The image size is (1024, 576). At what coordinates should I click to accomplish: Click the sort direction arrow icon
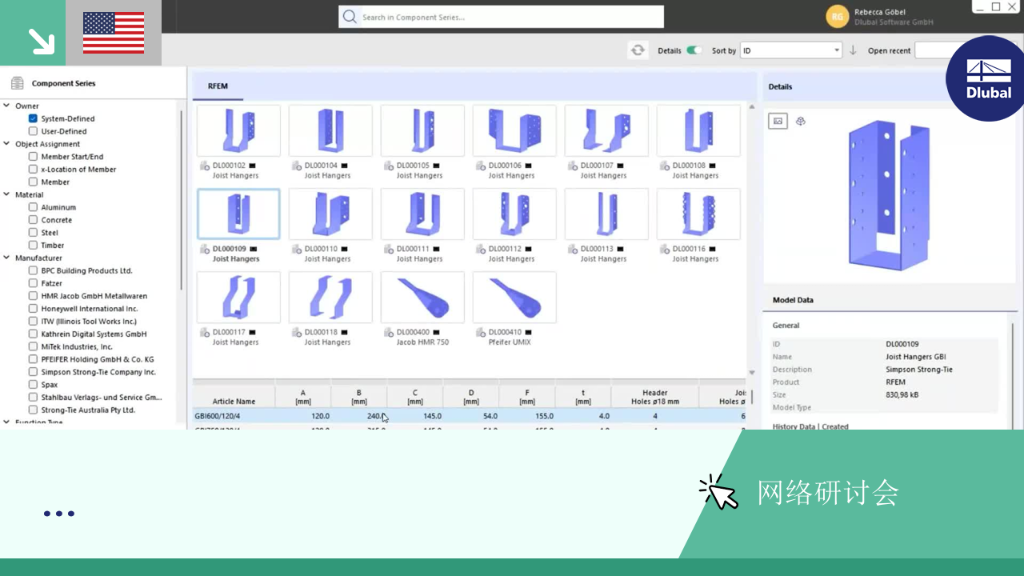coord(853,50)
